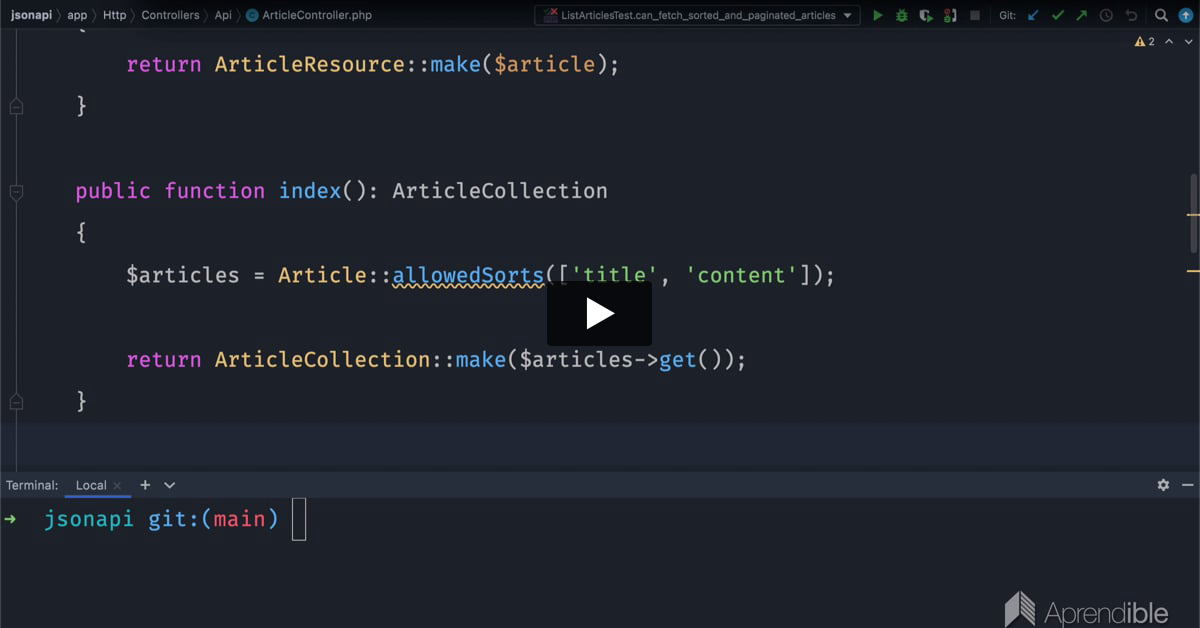Image resolution: width=1200 pixels, height=628 pixels.
Task: Open Search Everywhere magnifier
Action: pyautogui.click(x=1161, y=15)
